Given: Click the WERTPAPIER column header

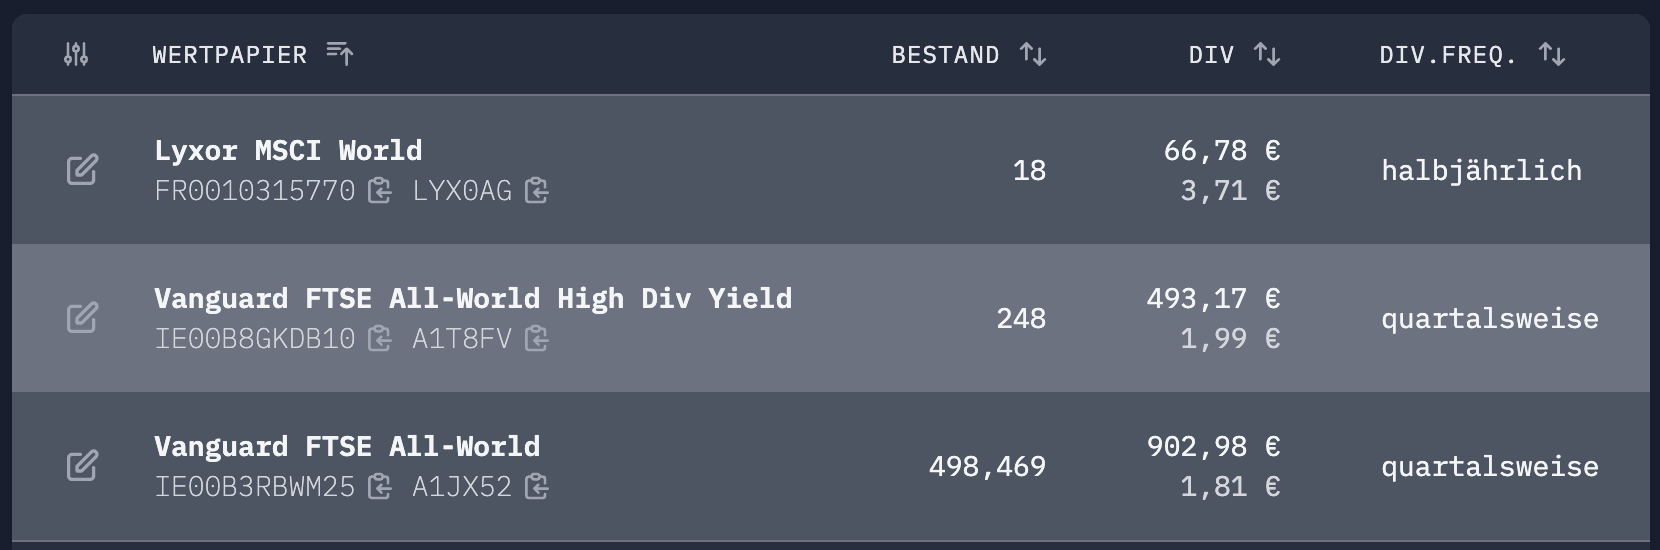Looking at the screenshot, I should [x=229, y=55].
